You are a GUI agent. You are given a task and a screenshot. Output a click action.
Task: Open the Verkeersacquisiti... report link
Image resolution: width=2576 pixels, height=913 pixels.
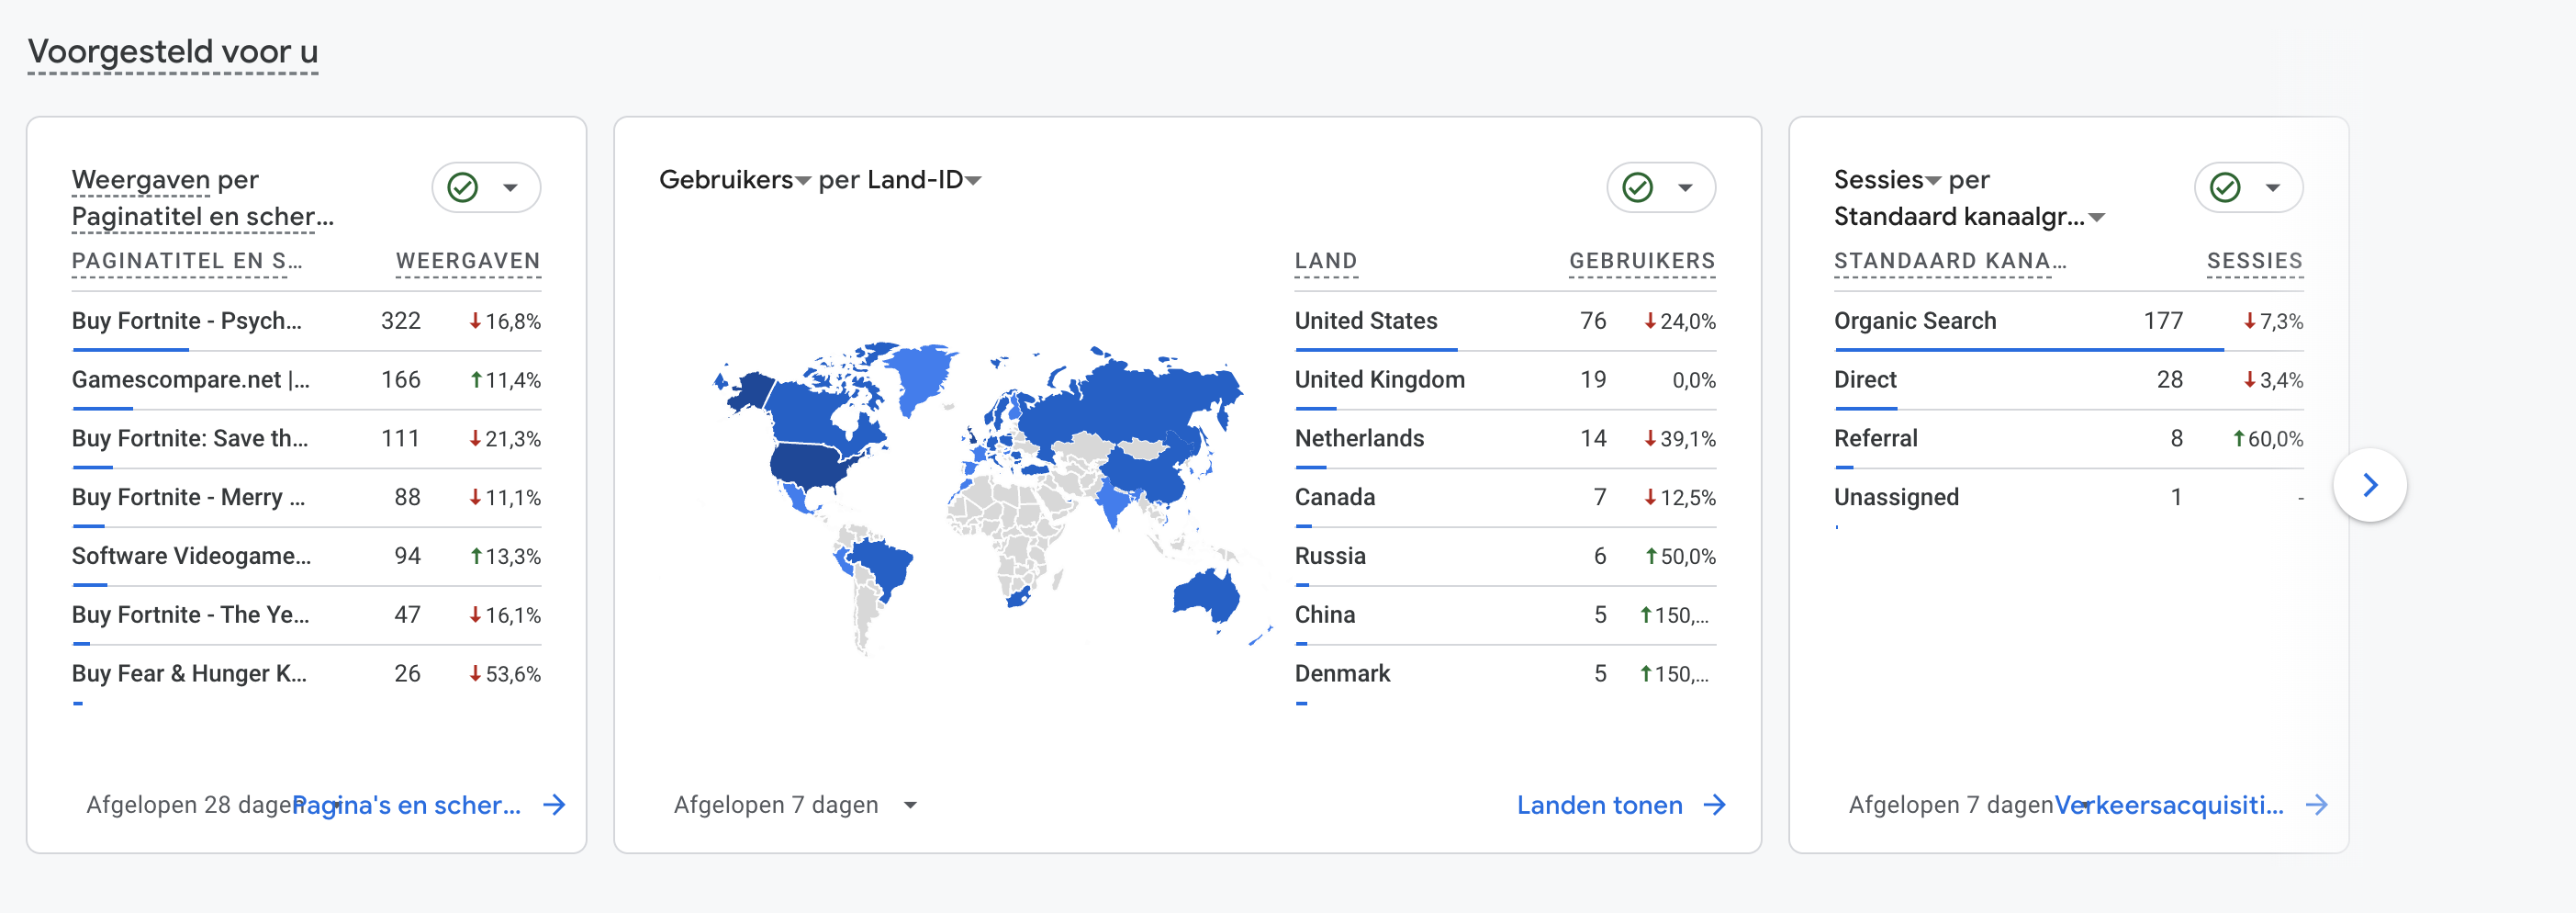tap(2169, 805)
